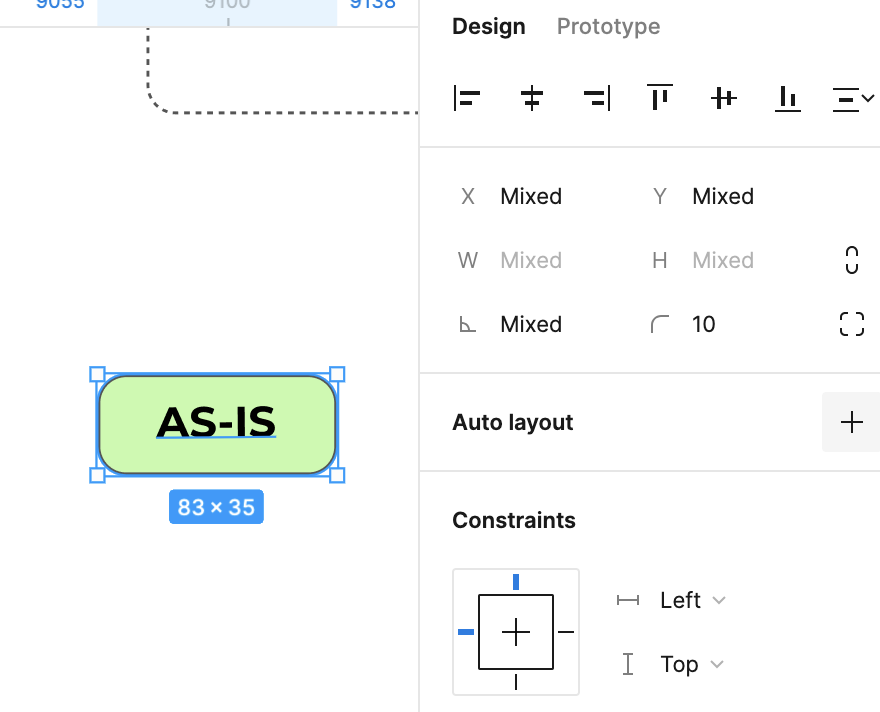Click the AS-IS text label on canvas
880x712 pixels.
point(216,423)
